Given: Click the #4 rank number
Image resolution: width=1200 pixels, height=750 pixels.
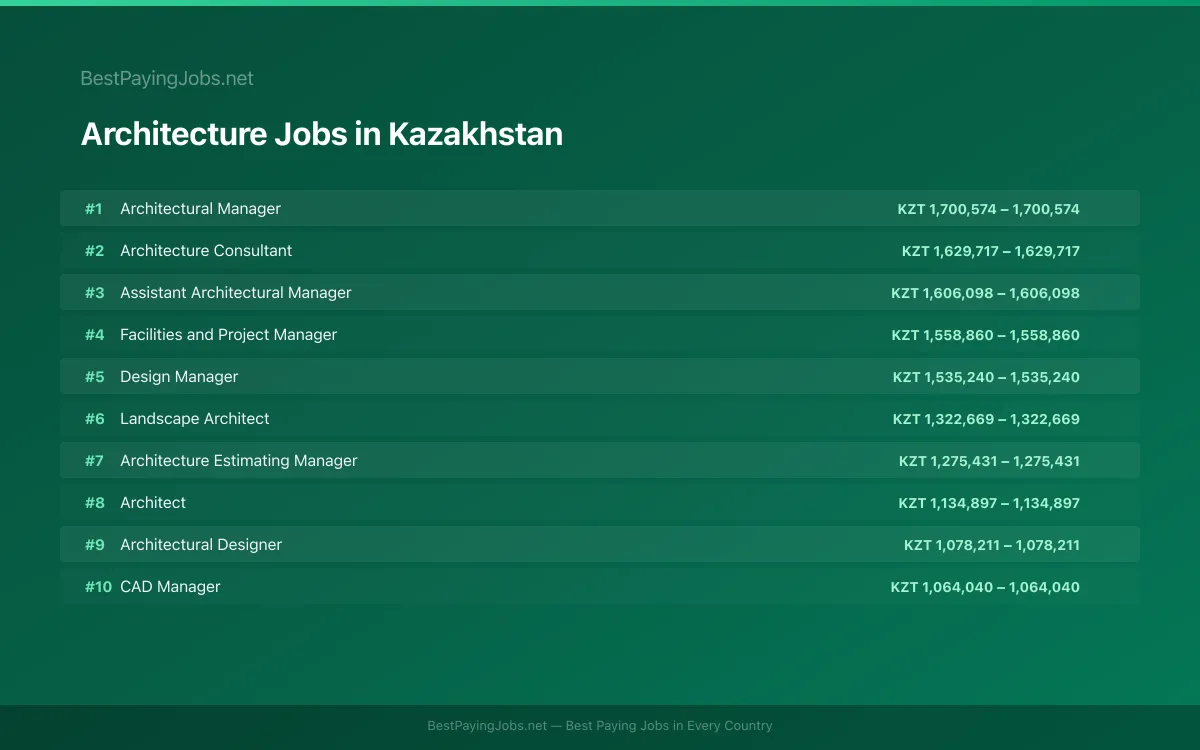Looking at the screenshot, I should 94,335.
